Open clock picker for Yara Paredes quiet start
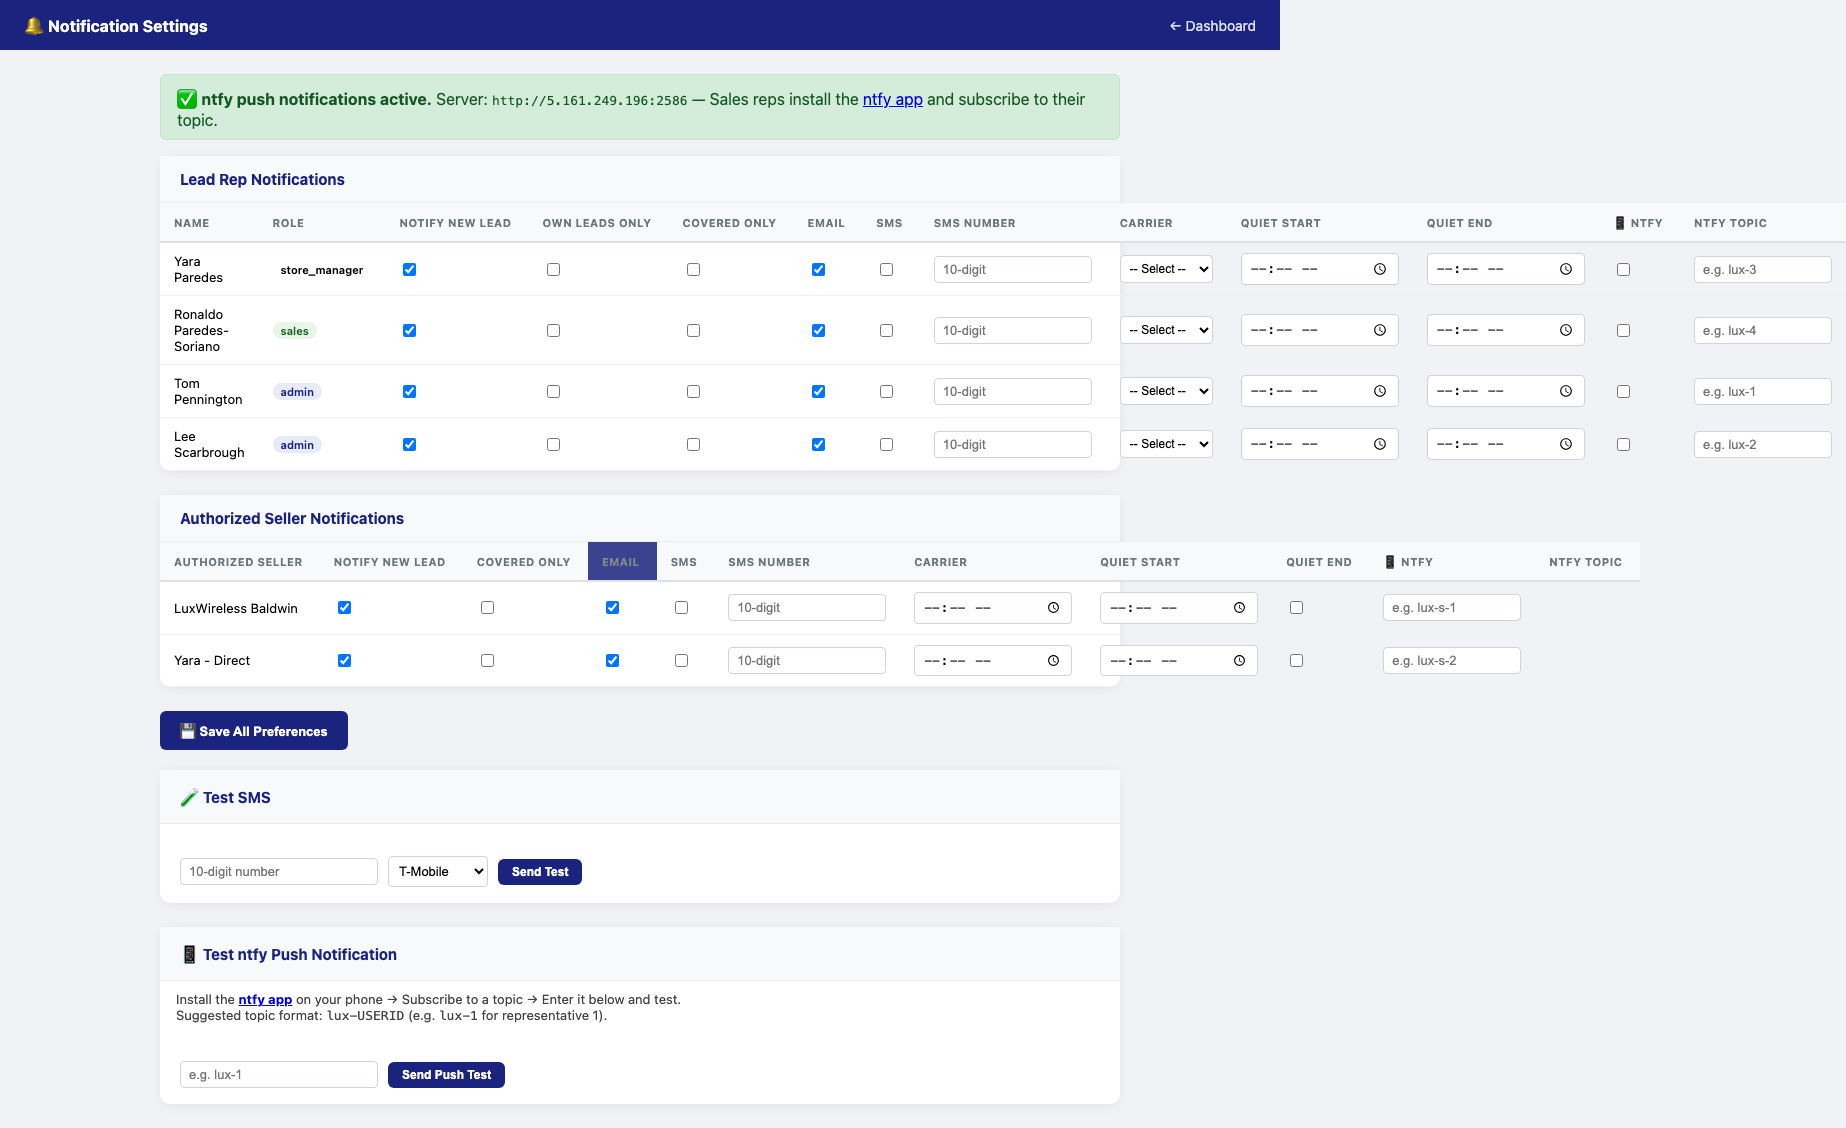Viewport: 1846px width, 1128px height. point(1380,269)
